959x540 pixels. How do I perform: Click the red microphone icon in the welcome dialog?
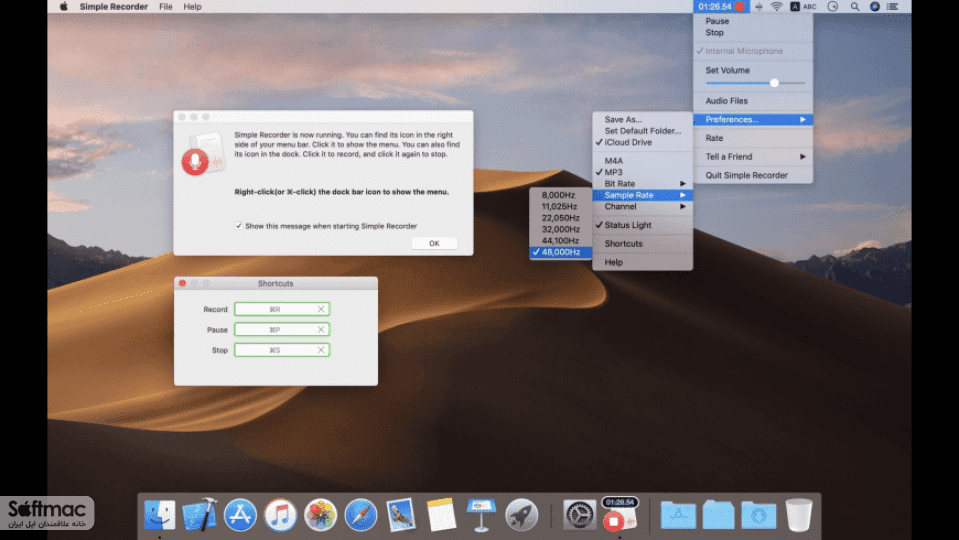tap(195, 162)
